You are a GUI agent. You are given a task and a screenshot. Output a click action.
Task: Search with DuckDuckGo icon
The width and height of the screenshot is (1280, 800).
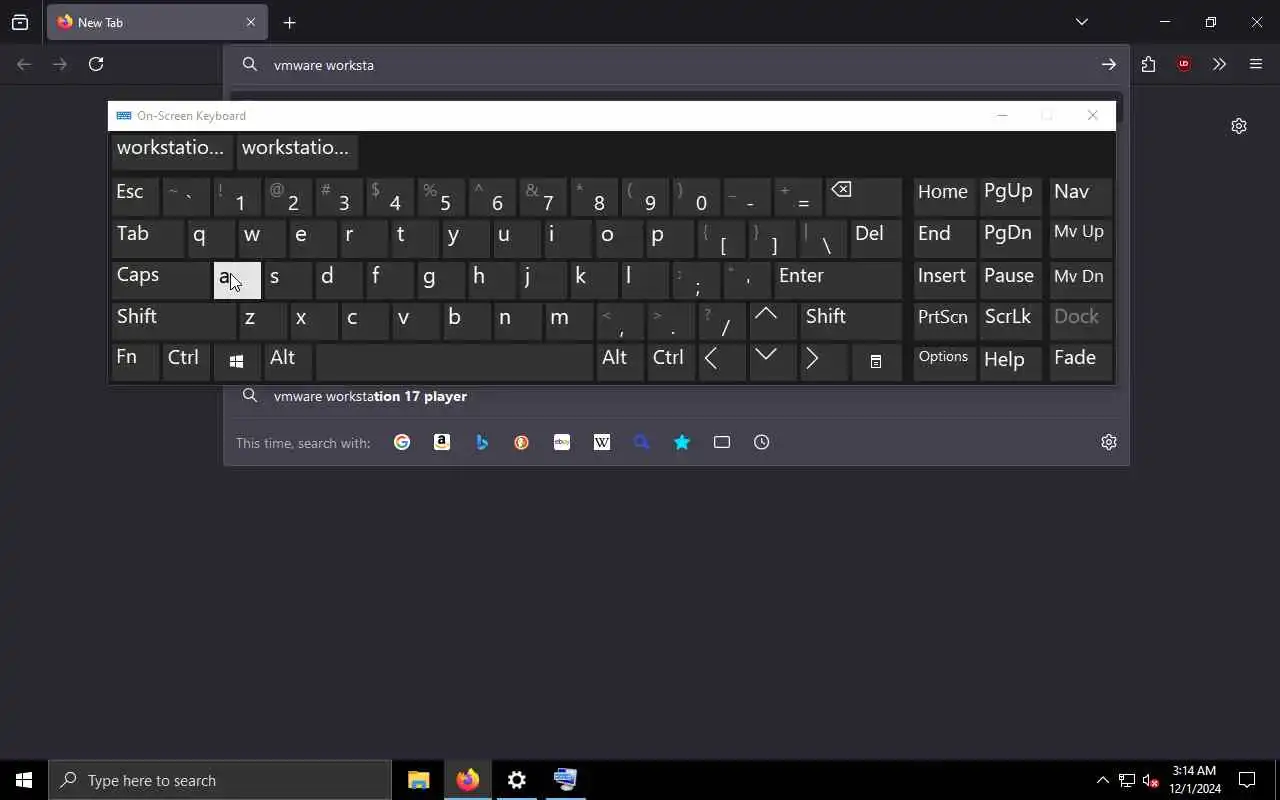coord(522,442)
